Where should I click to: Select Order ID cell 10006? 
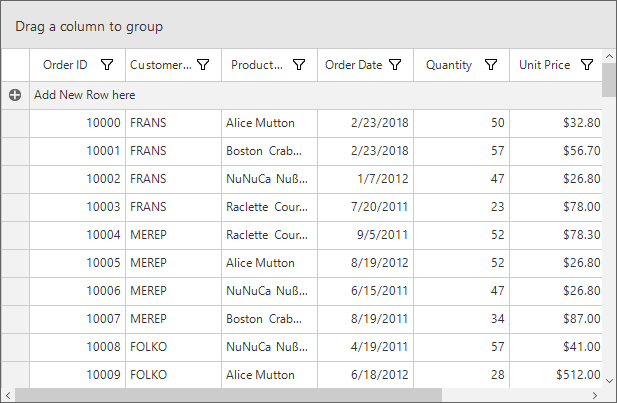(x=78, y=291)
